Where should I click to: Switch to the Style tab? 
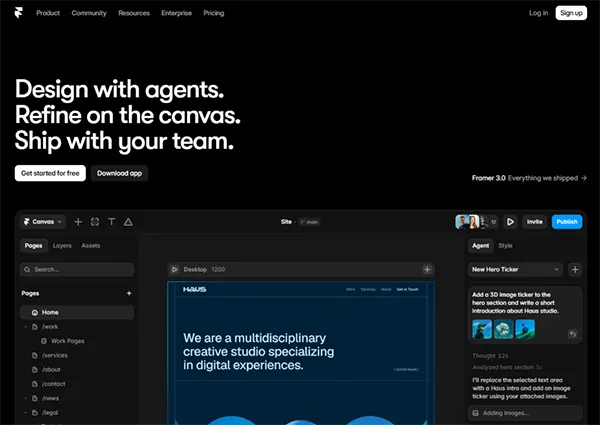(505, 246)
